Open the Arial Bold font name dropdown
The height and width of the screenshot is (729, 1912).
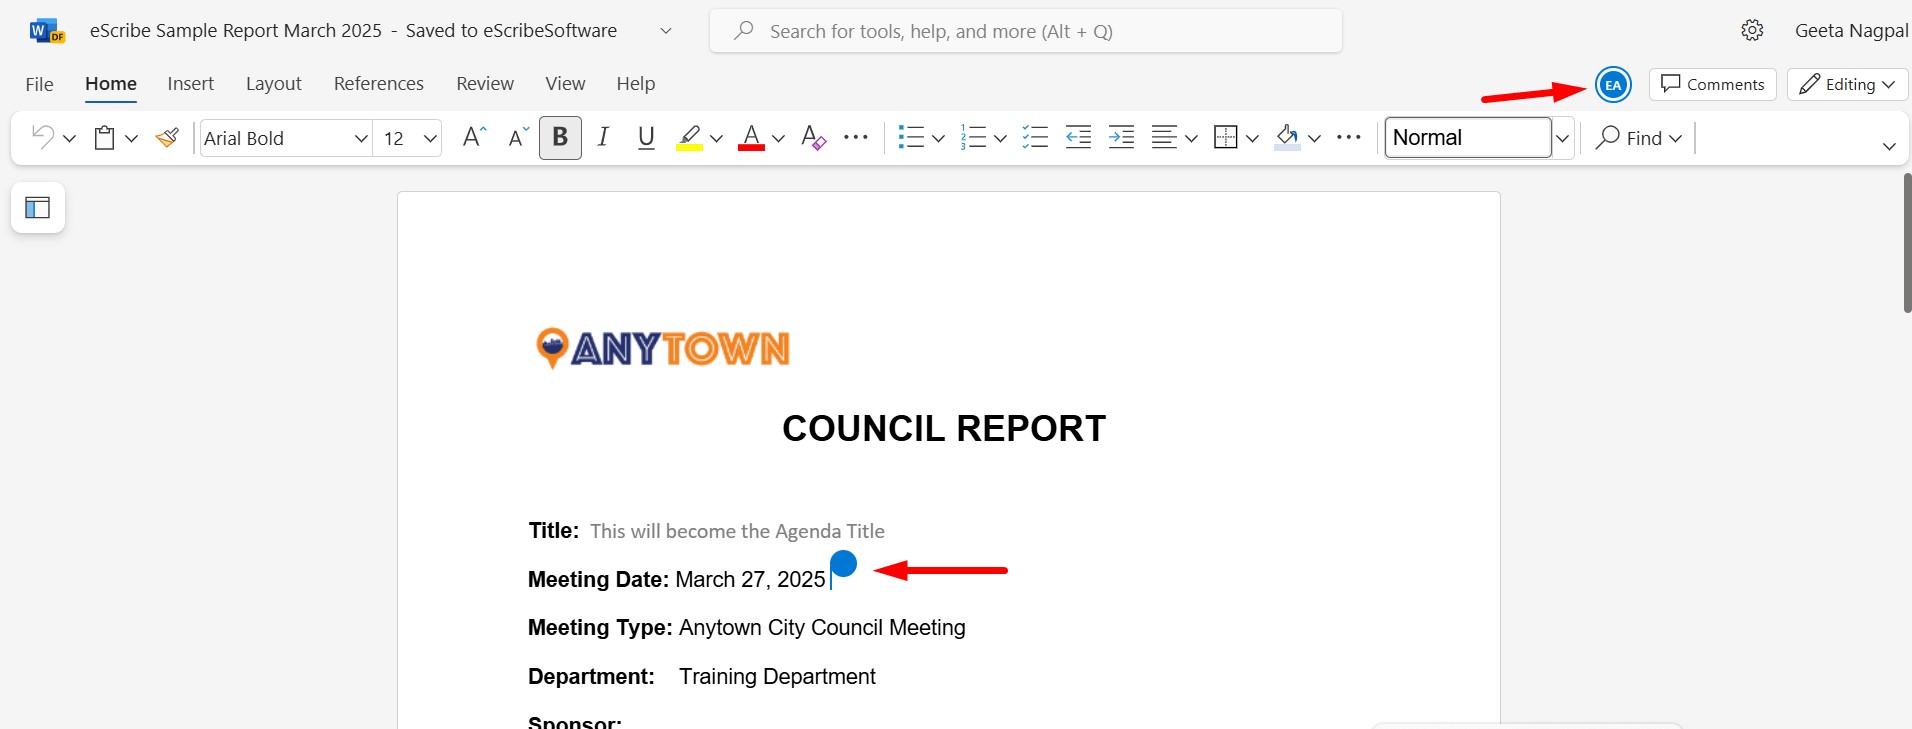(361, 139)
